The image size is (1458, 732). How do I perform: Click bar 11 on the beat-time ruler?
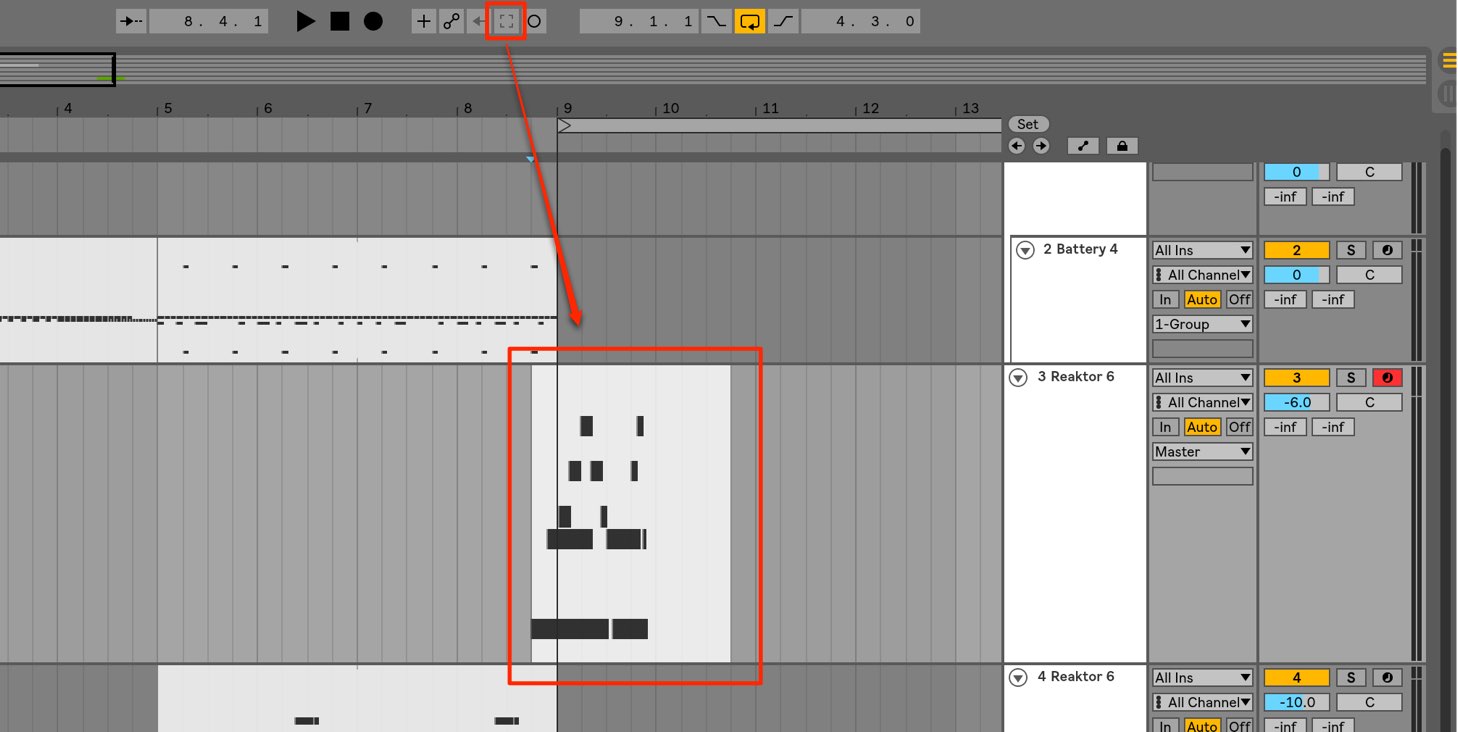[770, 108]
